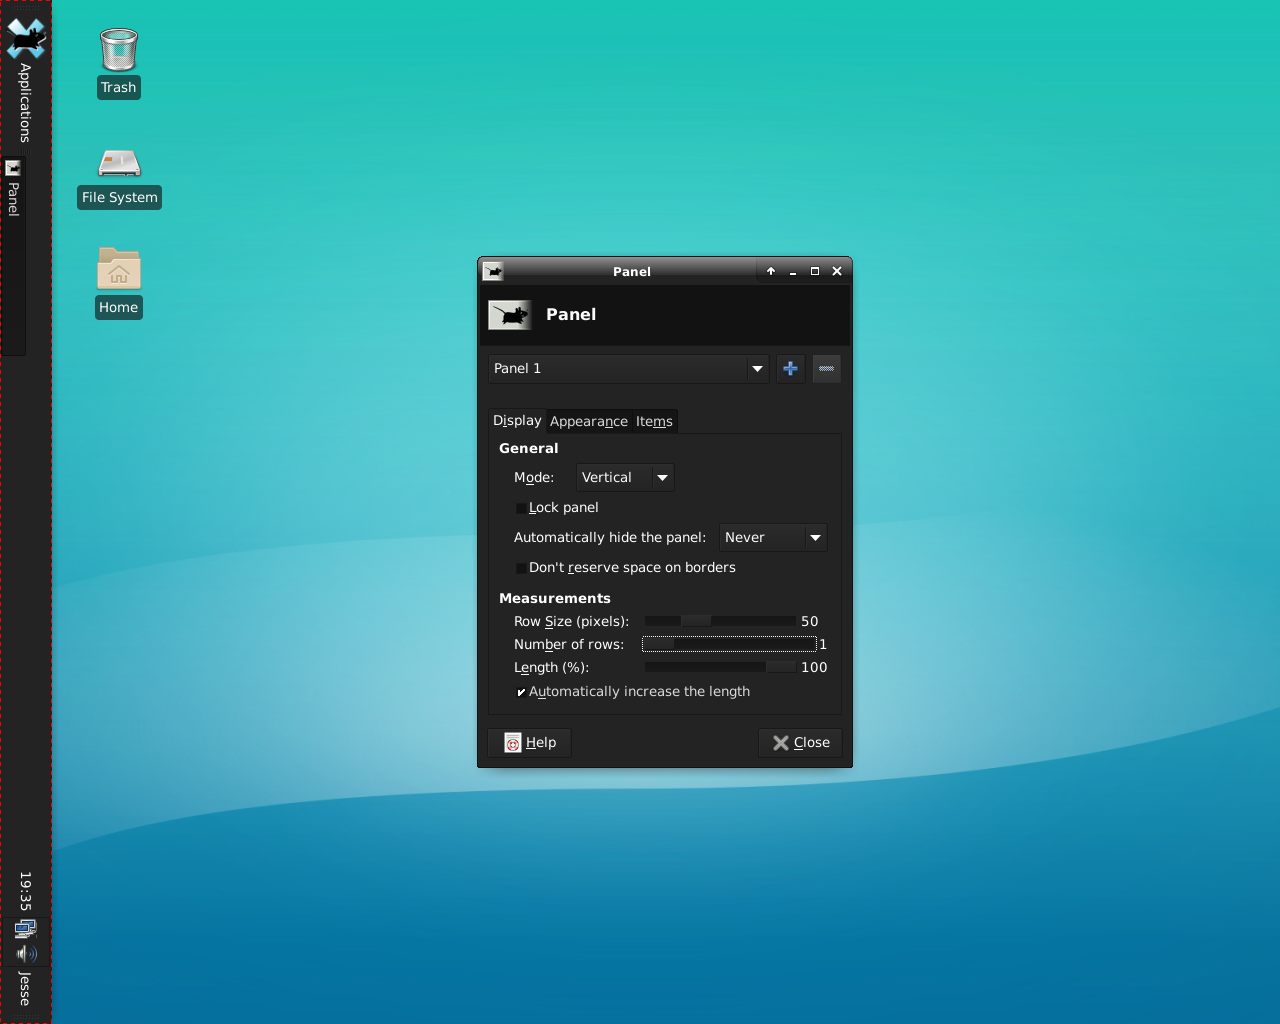The width and height of the screenshot is (1280, 1024).
Task: Click the roll-up arrow in Panel titlebar
Action: 771,271
